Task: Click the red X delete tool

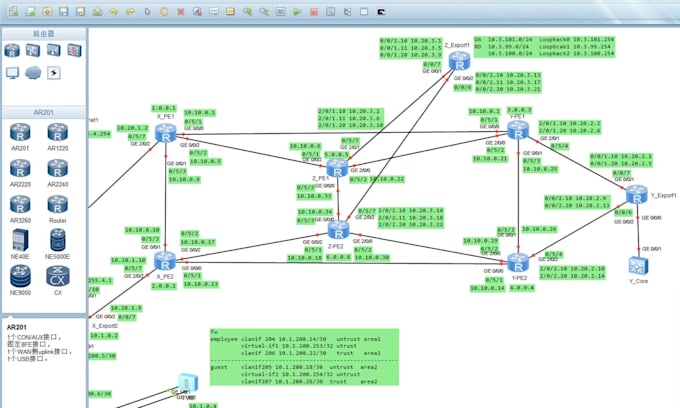Action: tap(180, 12)
